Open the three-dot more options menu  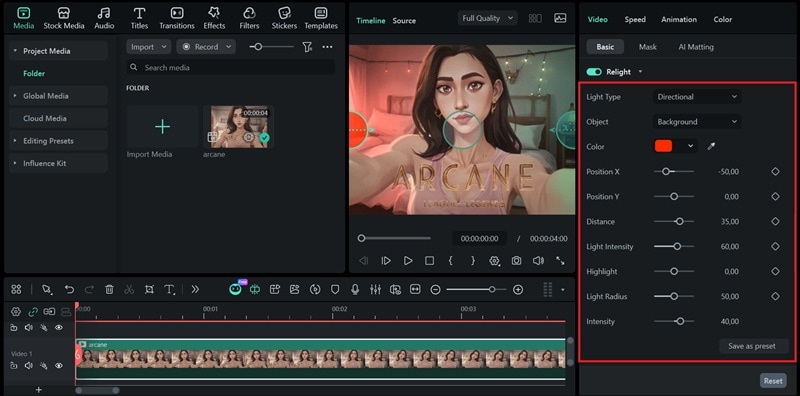coord(327,47)
